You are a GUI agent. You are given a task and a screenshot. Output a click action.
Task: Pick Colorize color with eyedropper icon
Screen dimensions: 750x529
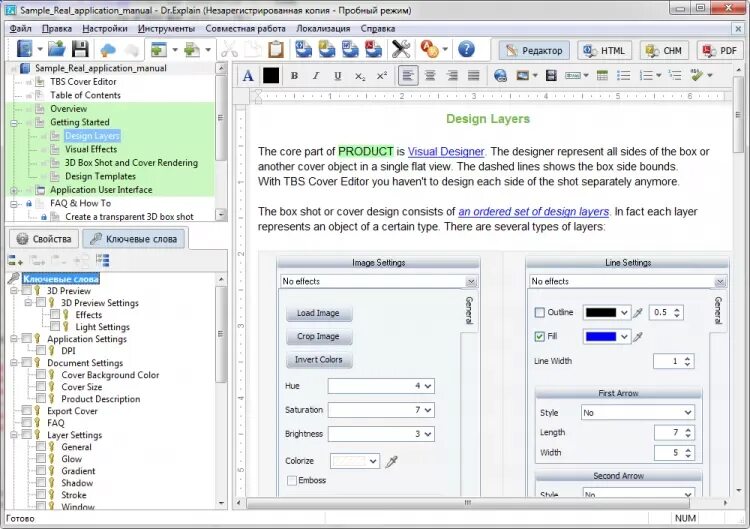point(392,462)
